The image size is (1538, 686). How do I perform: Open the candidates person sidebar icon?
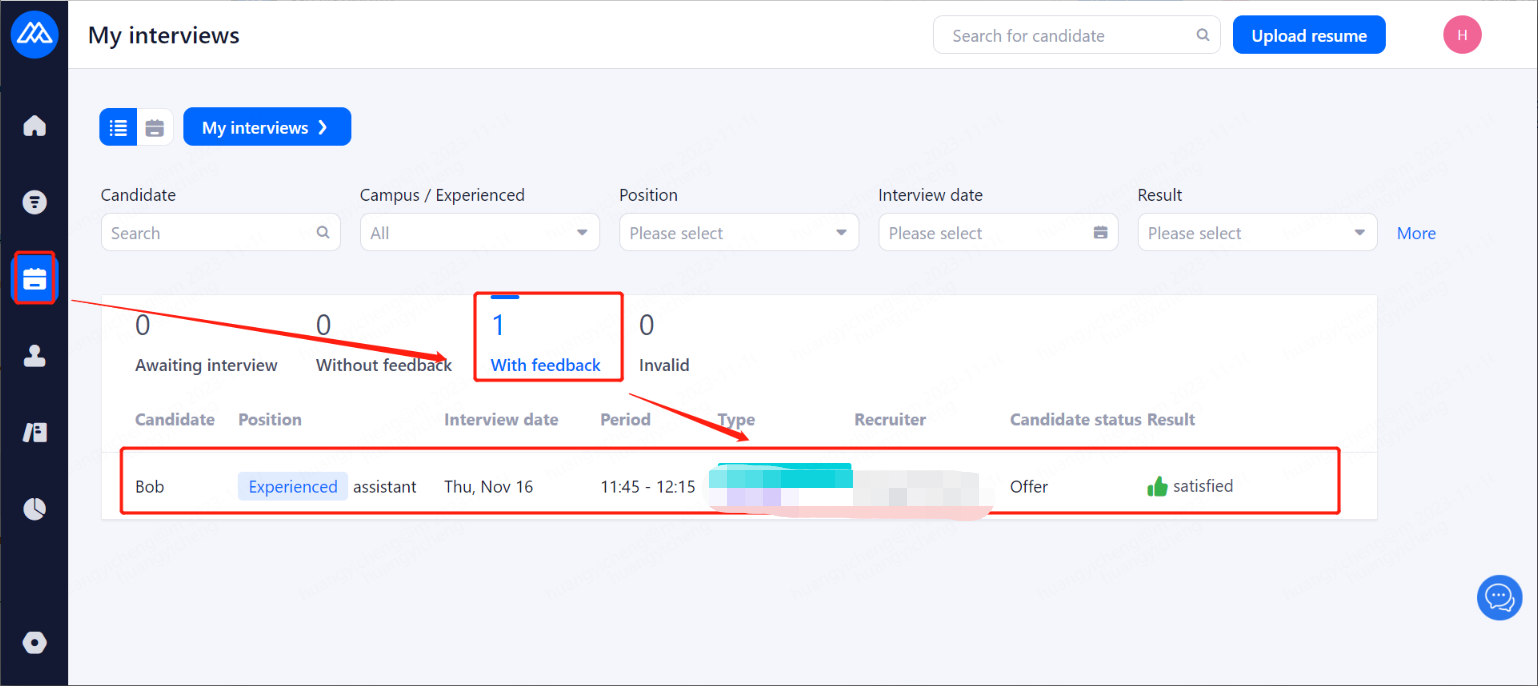[x=35, y=356]
